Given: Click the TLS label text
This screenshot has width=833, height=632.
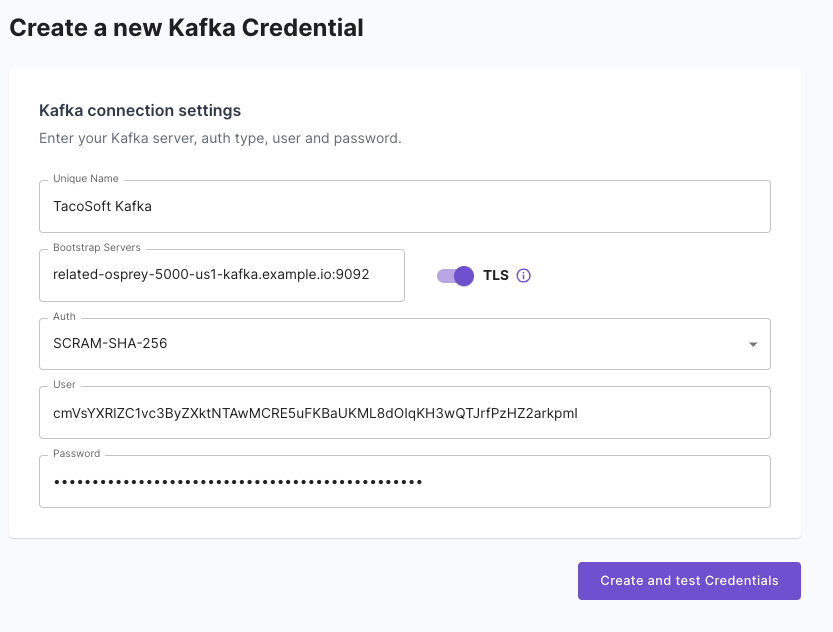Looking at the screenshot, I should 494,275.
